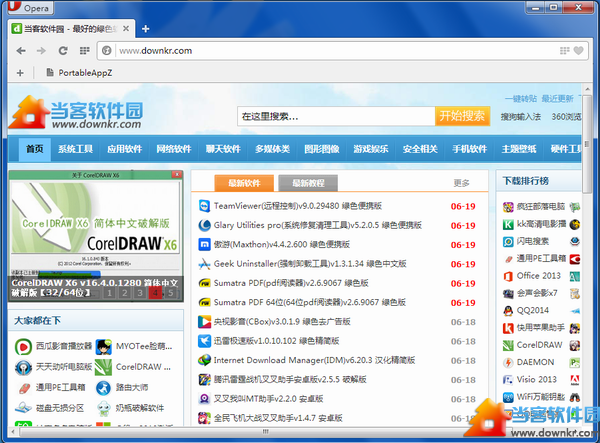Viewport: 600px width, 443px height.
Task: Add bookmark with bookmarks bar plus icon
Action: 20,73
